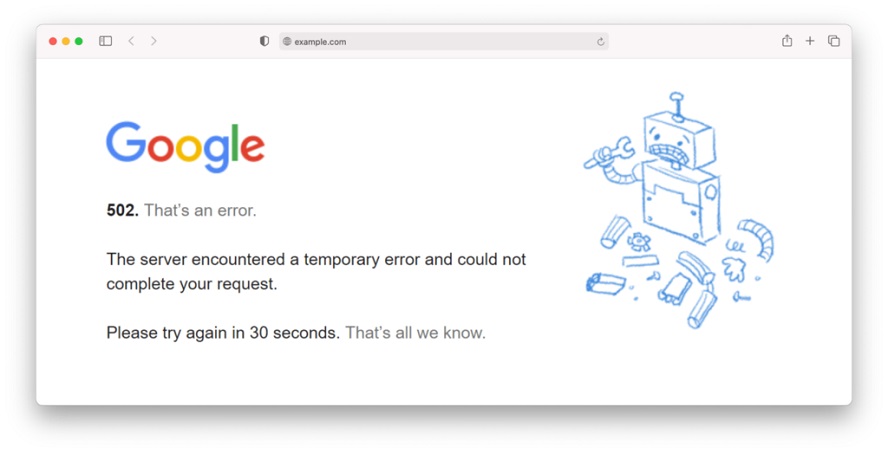Toggle the Safari sidebar button
Image resolution: width=888 pixels, height=453 pixels.
tap(105, 41)
